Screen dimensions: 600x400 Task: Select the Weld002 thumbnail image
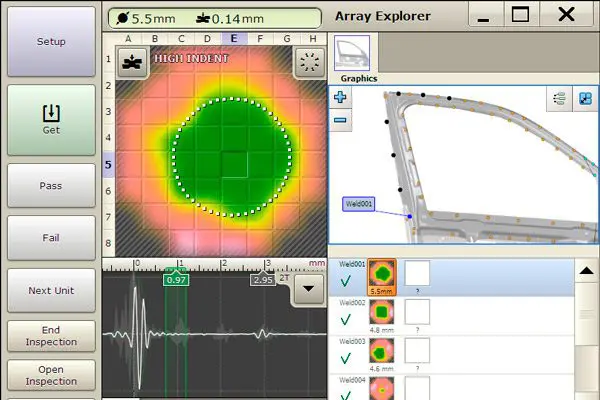[382, 313]
